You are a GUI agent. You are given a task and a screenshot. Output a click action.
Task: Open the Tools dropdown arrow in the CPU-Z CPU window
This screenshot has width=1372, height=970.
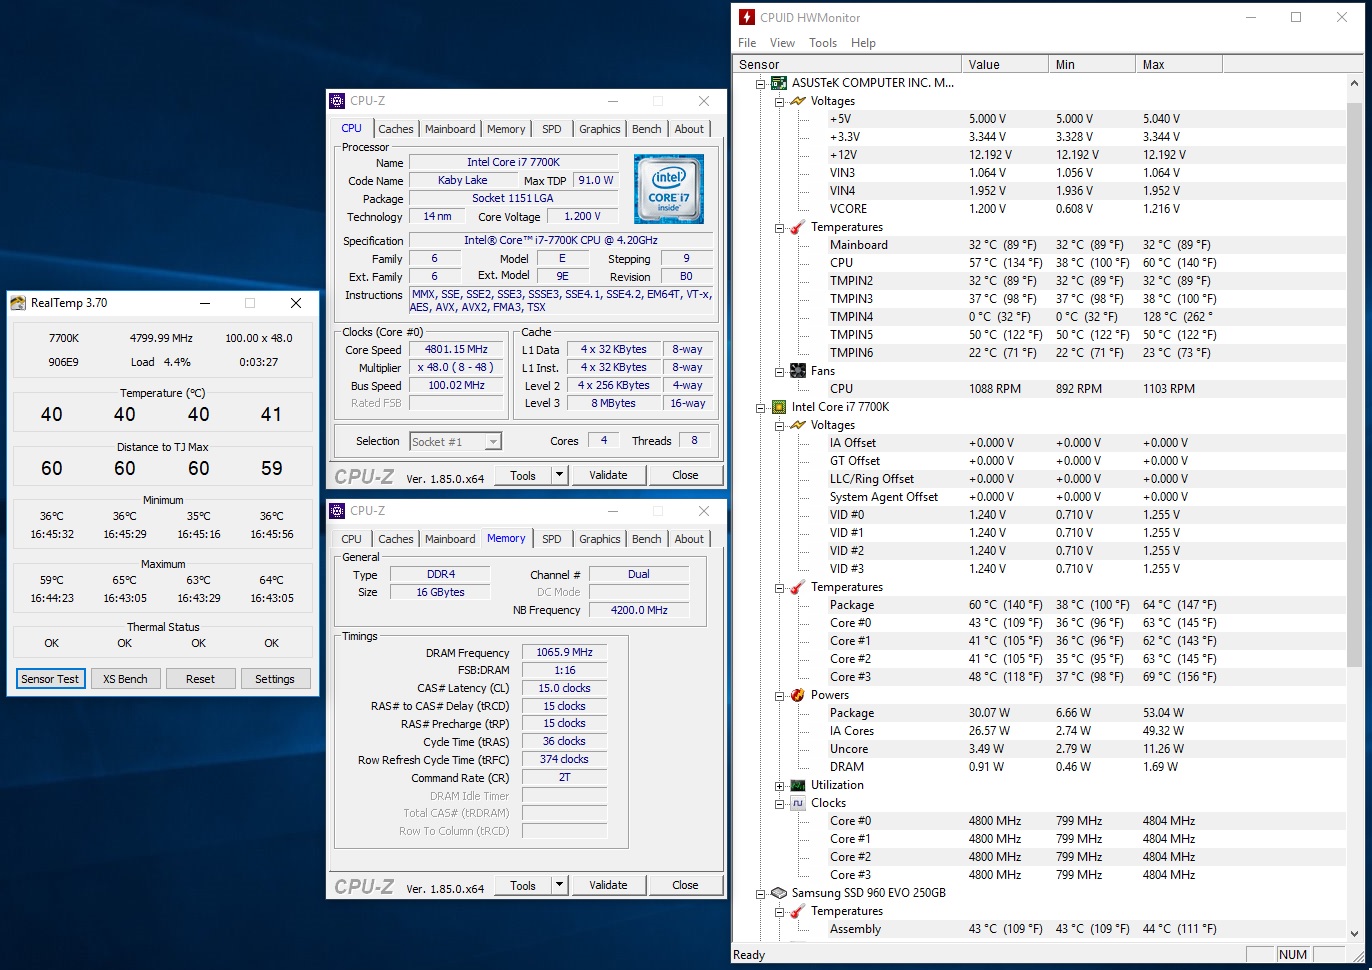tap(560, 475)
